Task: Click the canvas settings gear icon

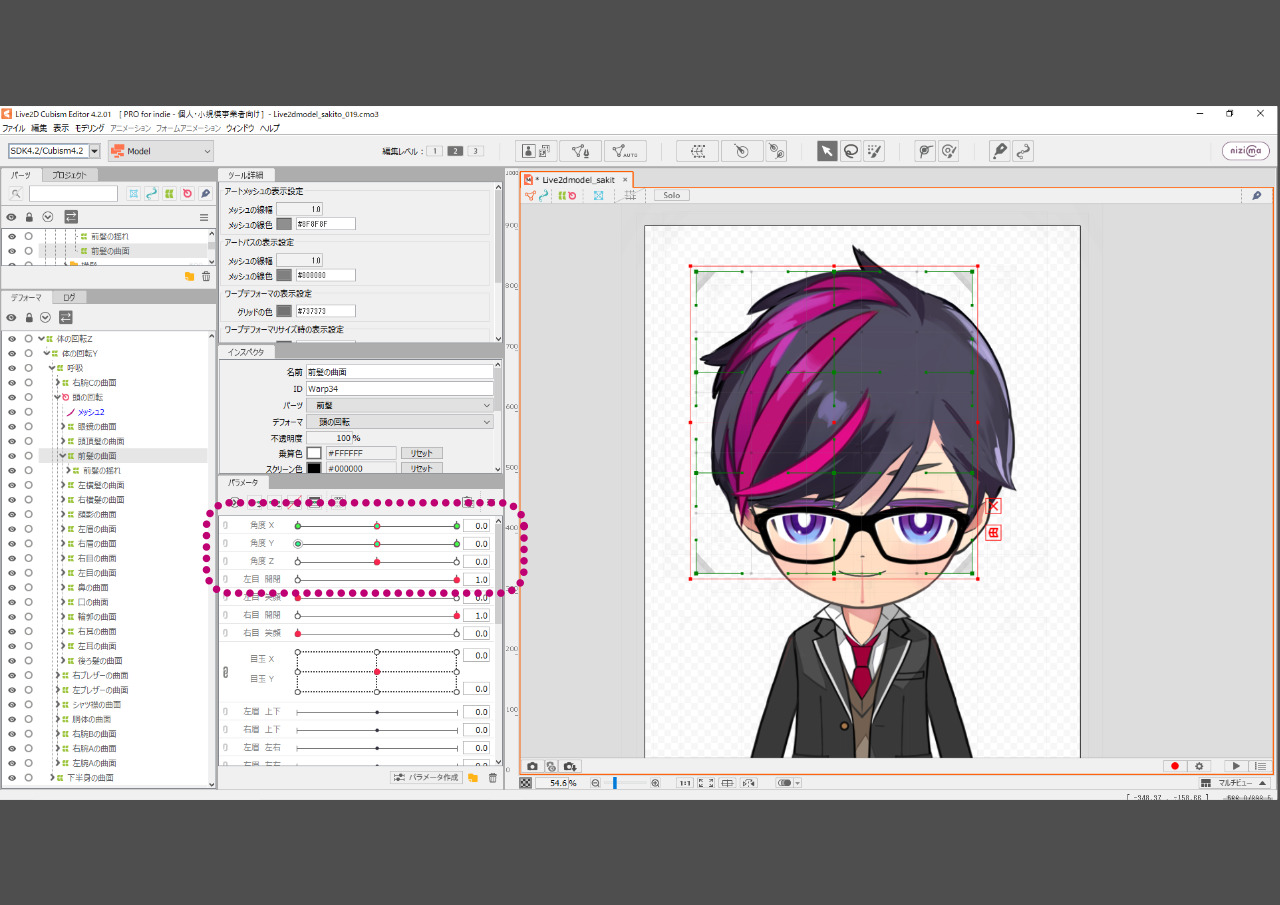Action: pos(1199,766)
